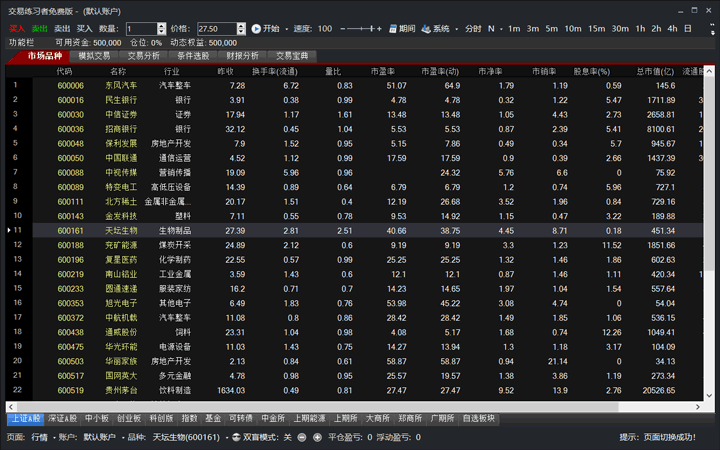This screenshot has width=720, height=450.
Task: Switch to the 30m timeframe
Action: (620, 28)
